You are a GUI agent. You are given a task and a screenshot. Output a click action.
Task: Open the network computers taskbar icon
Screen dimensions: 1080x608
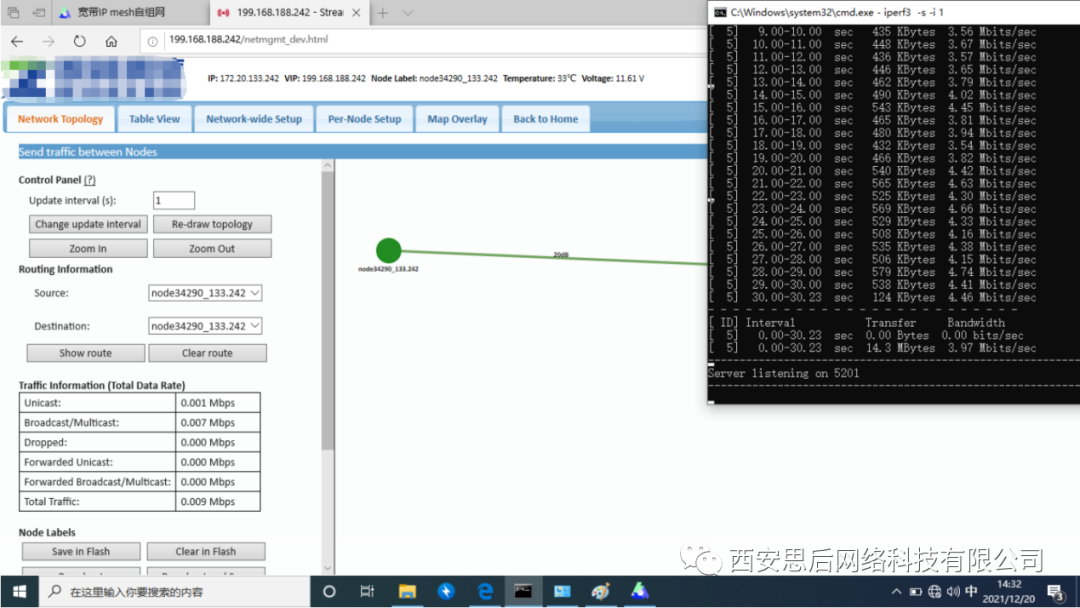click(x=562, y=591)
